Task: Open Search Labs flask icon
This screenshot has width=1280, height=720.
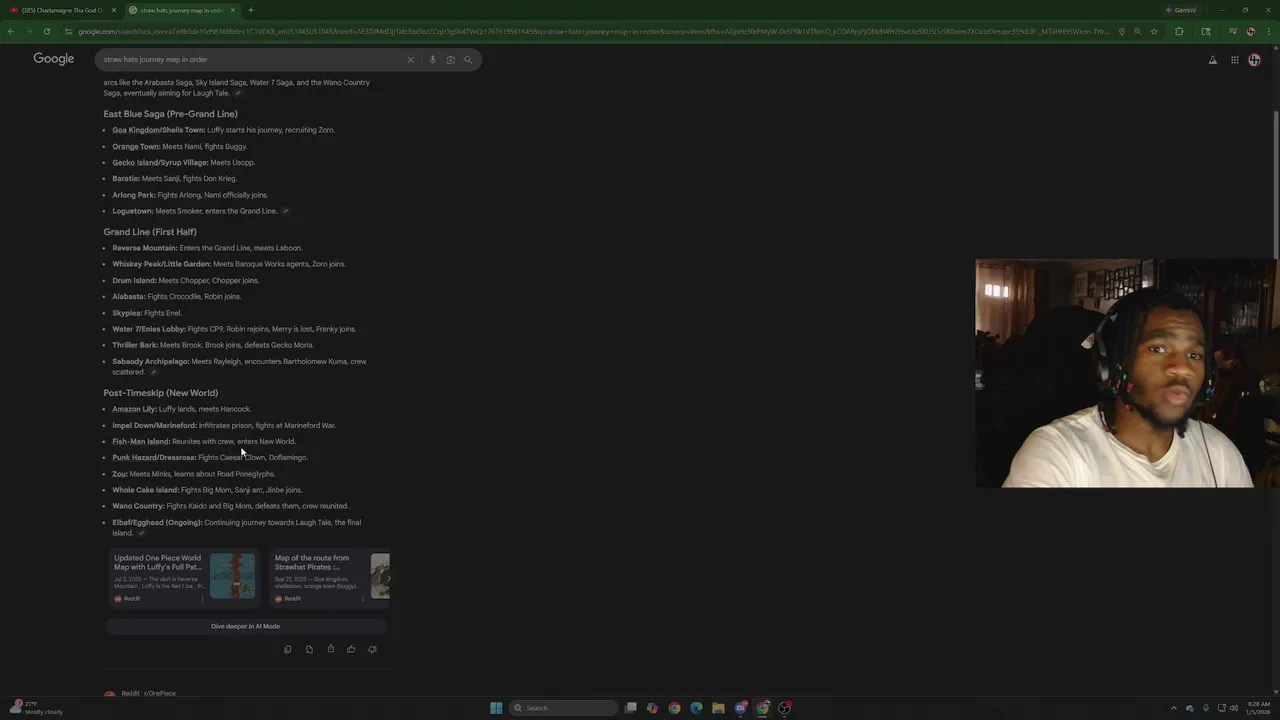Action: (1213, 60)
